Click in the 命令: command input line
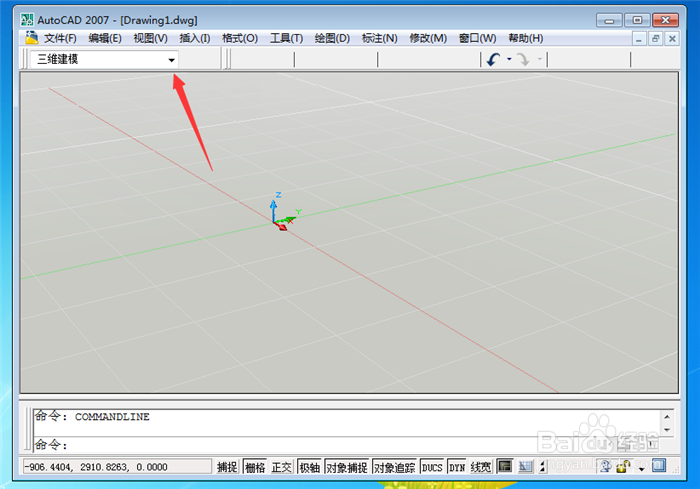The width and height of the screenshot is (700, 489). pos(346,445)
